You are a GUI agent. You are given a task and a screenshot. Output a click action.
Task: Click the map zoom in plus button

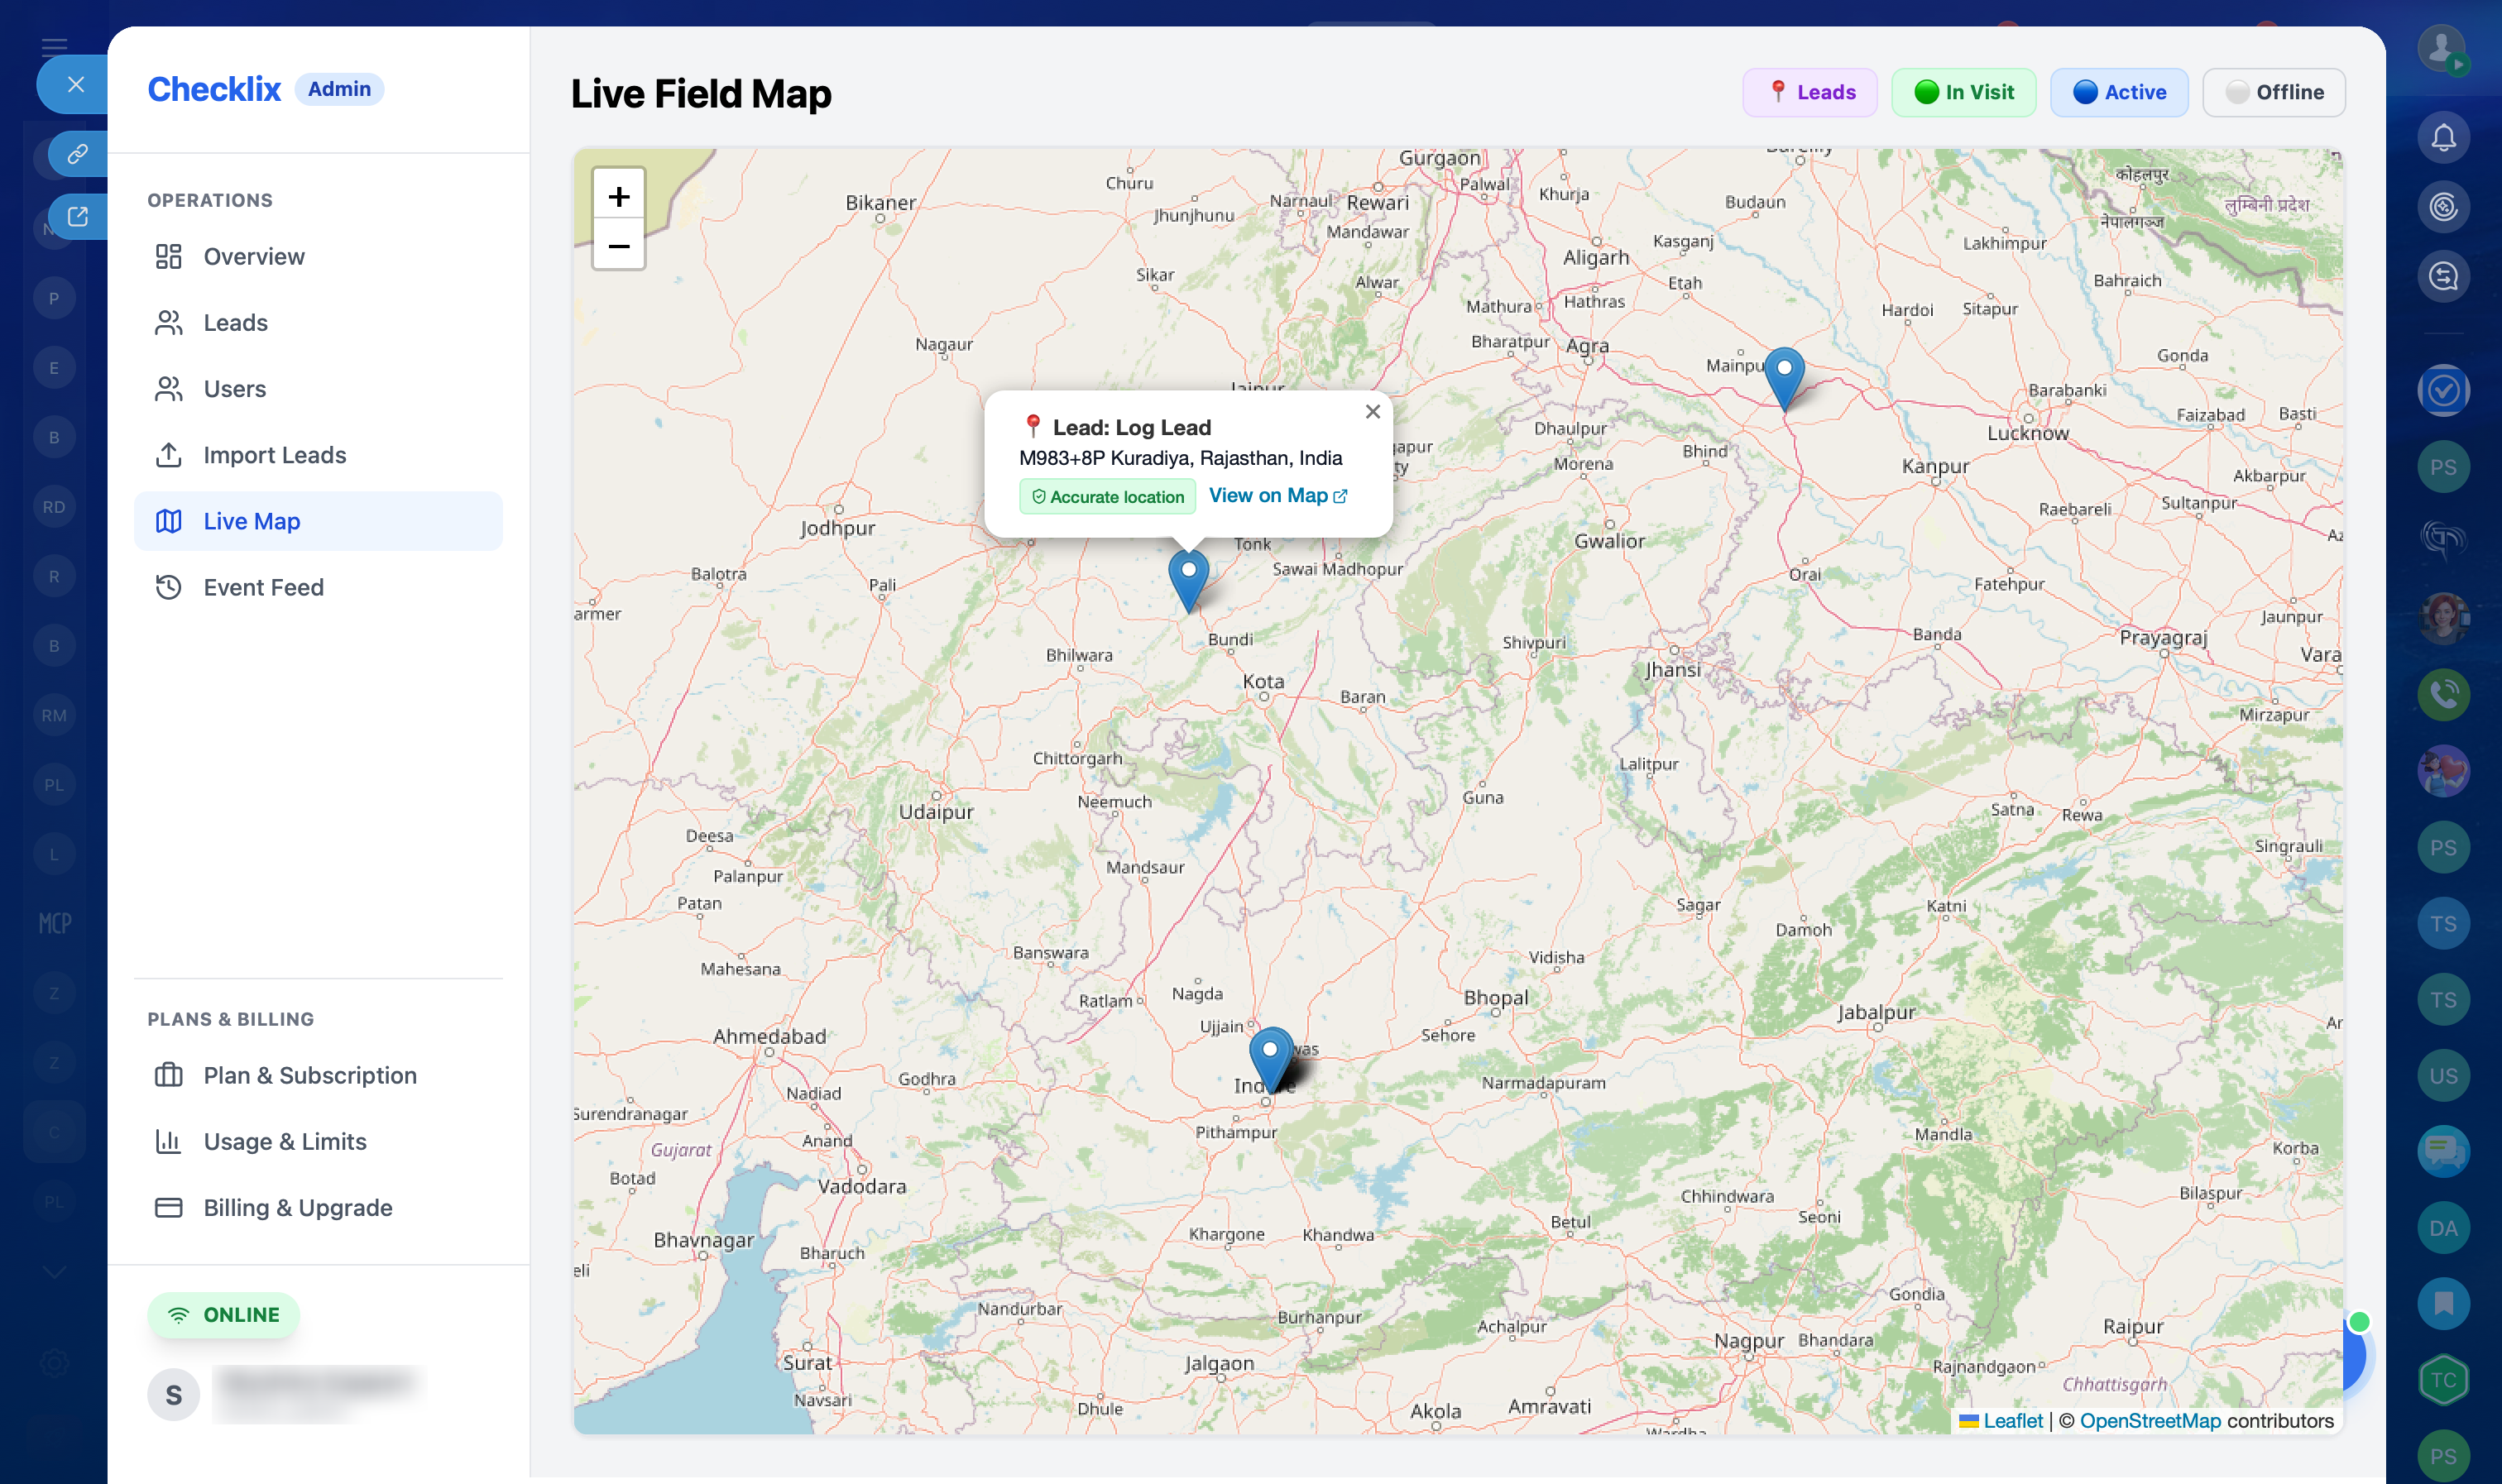[618, 196]
